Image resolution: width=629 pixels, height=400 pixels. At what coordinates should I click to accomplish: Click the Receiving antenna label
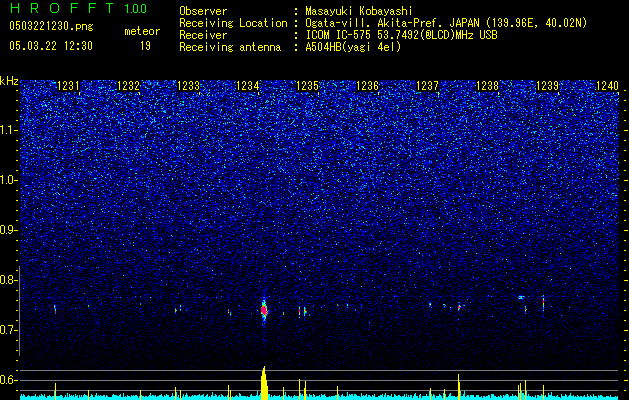[x=230, y=47]
